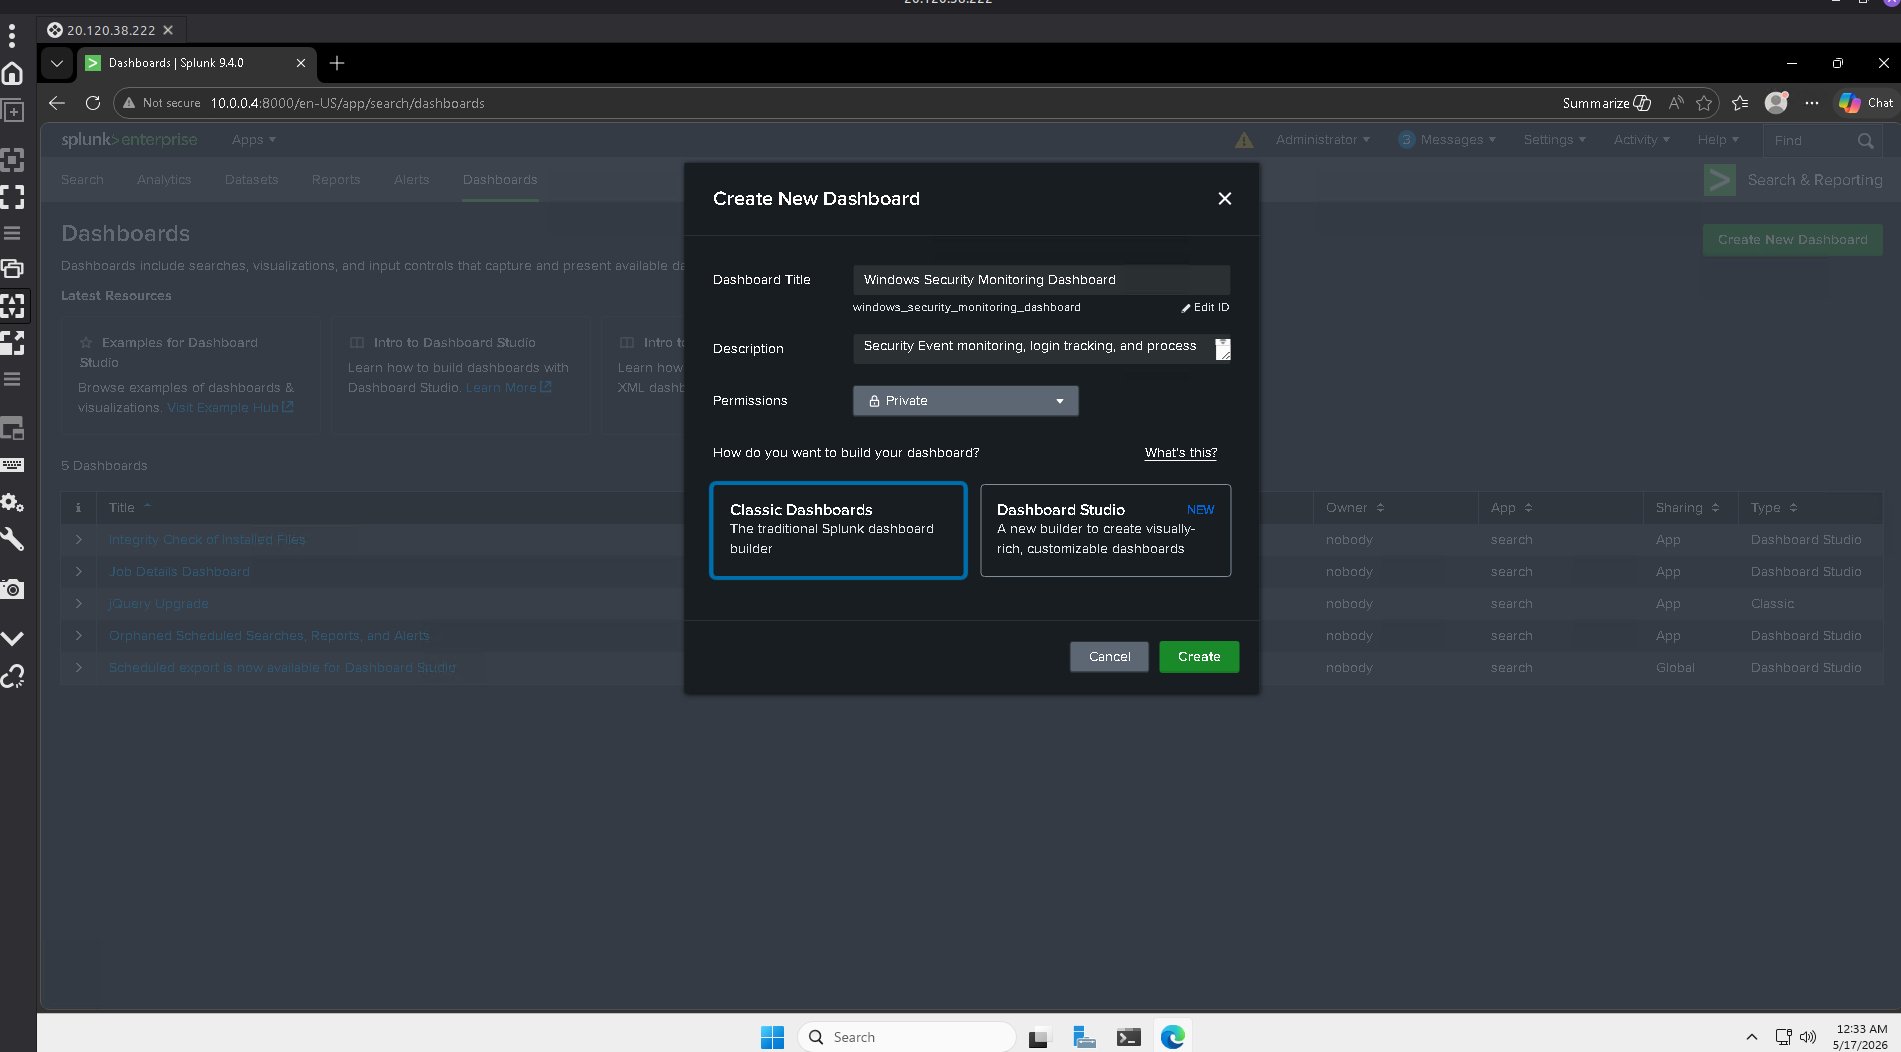Open the browser tab list chevron
The width and height of the screenshot is (1901, 1052).
pyautogui.click(x=57, y=63)
